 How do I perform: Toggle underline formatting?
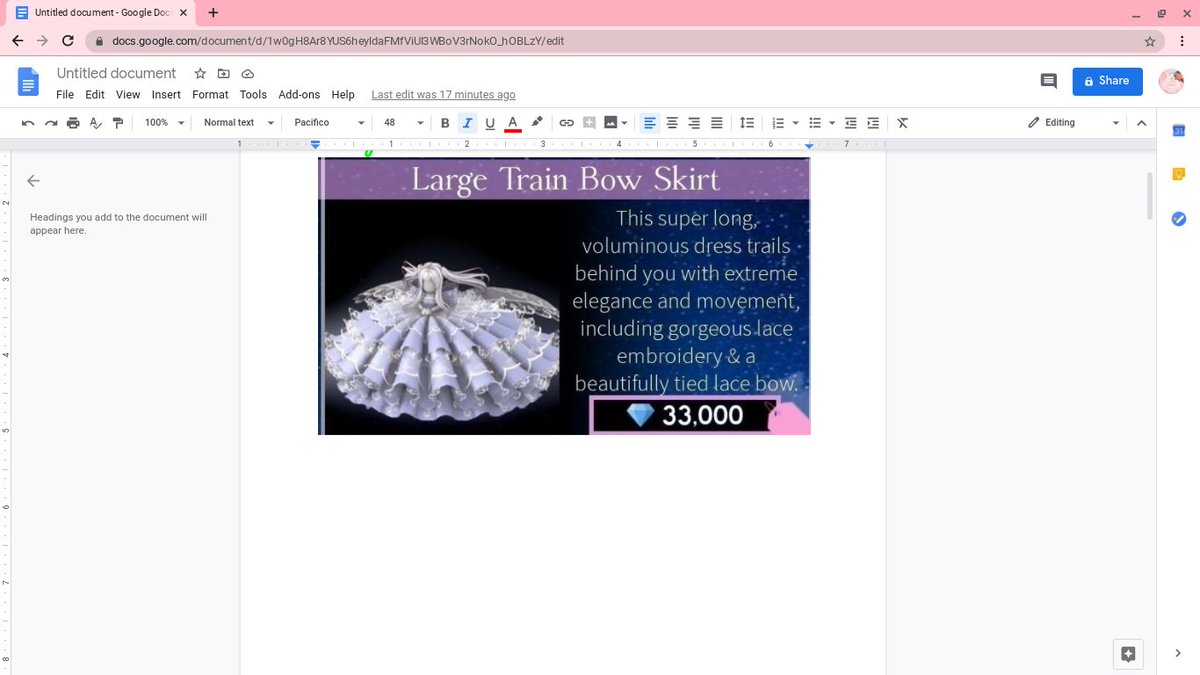click(x=490, y=123)
